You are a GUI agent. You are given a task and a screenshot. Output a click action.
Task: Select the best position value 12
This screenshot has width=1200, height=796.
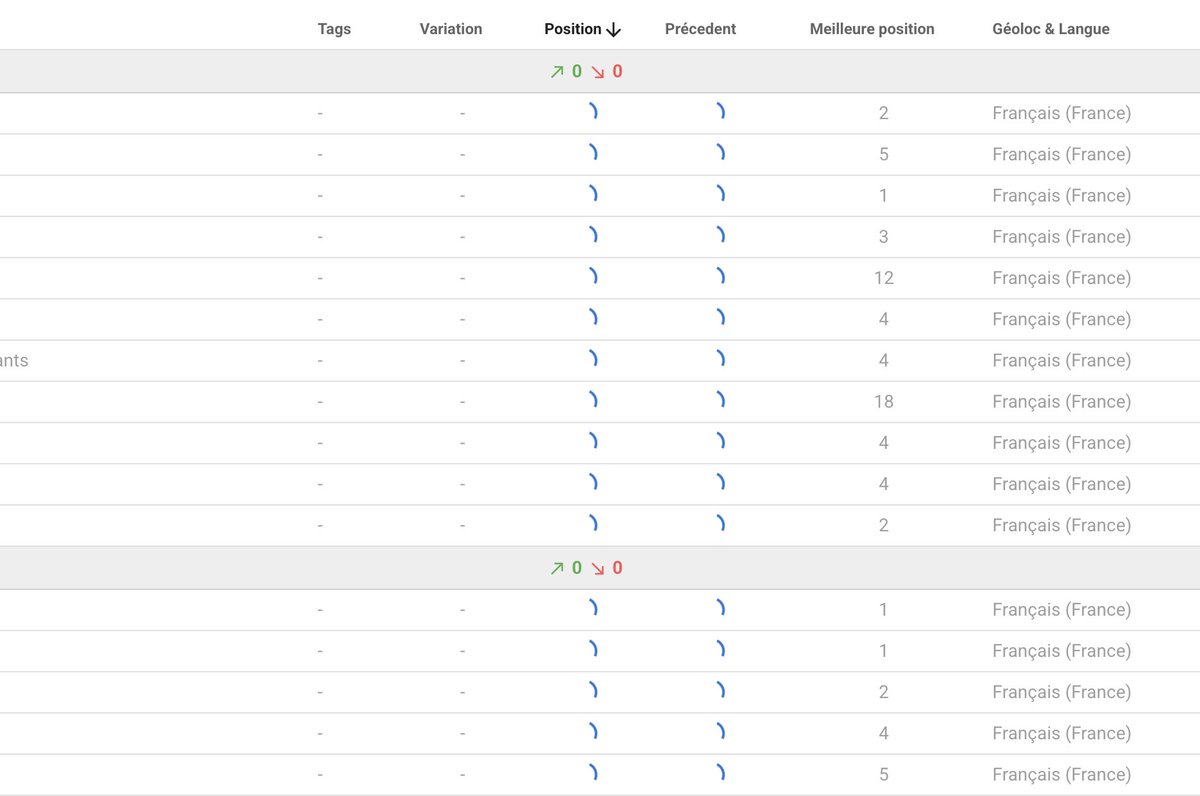pyautogui.click(x=883, y=278)
